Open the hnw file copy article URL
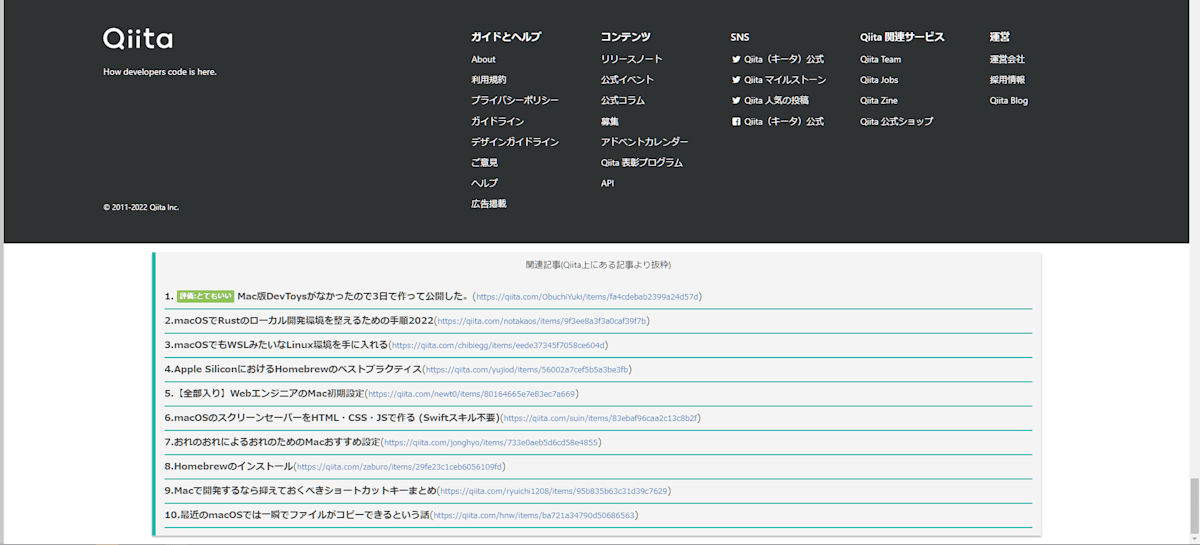 click(x=534, y=516)
